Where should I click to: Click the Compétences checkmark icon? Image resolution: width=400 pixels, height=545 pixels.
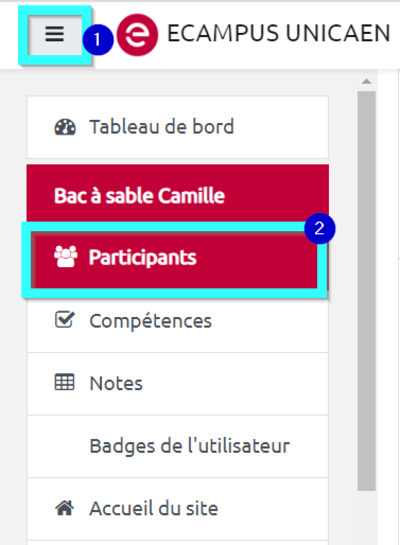(x=65, y=320)
